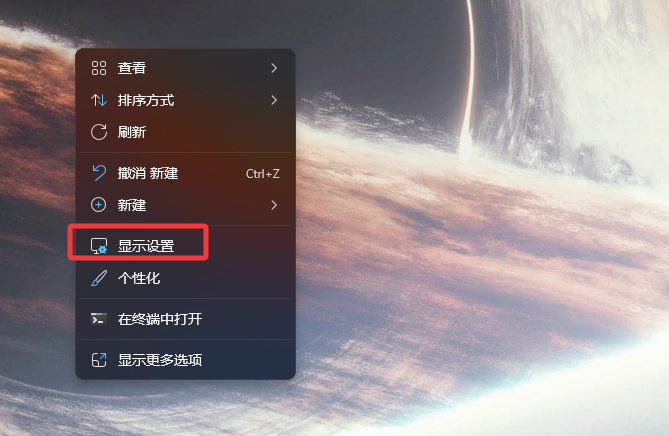Click empty desktop wallpaper to dismiss menu
Image resolution: width=669 pixels, height=436 pixels.
pyautogui.click(x=469, y=299)
